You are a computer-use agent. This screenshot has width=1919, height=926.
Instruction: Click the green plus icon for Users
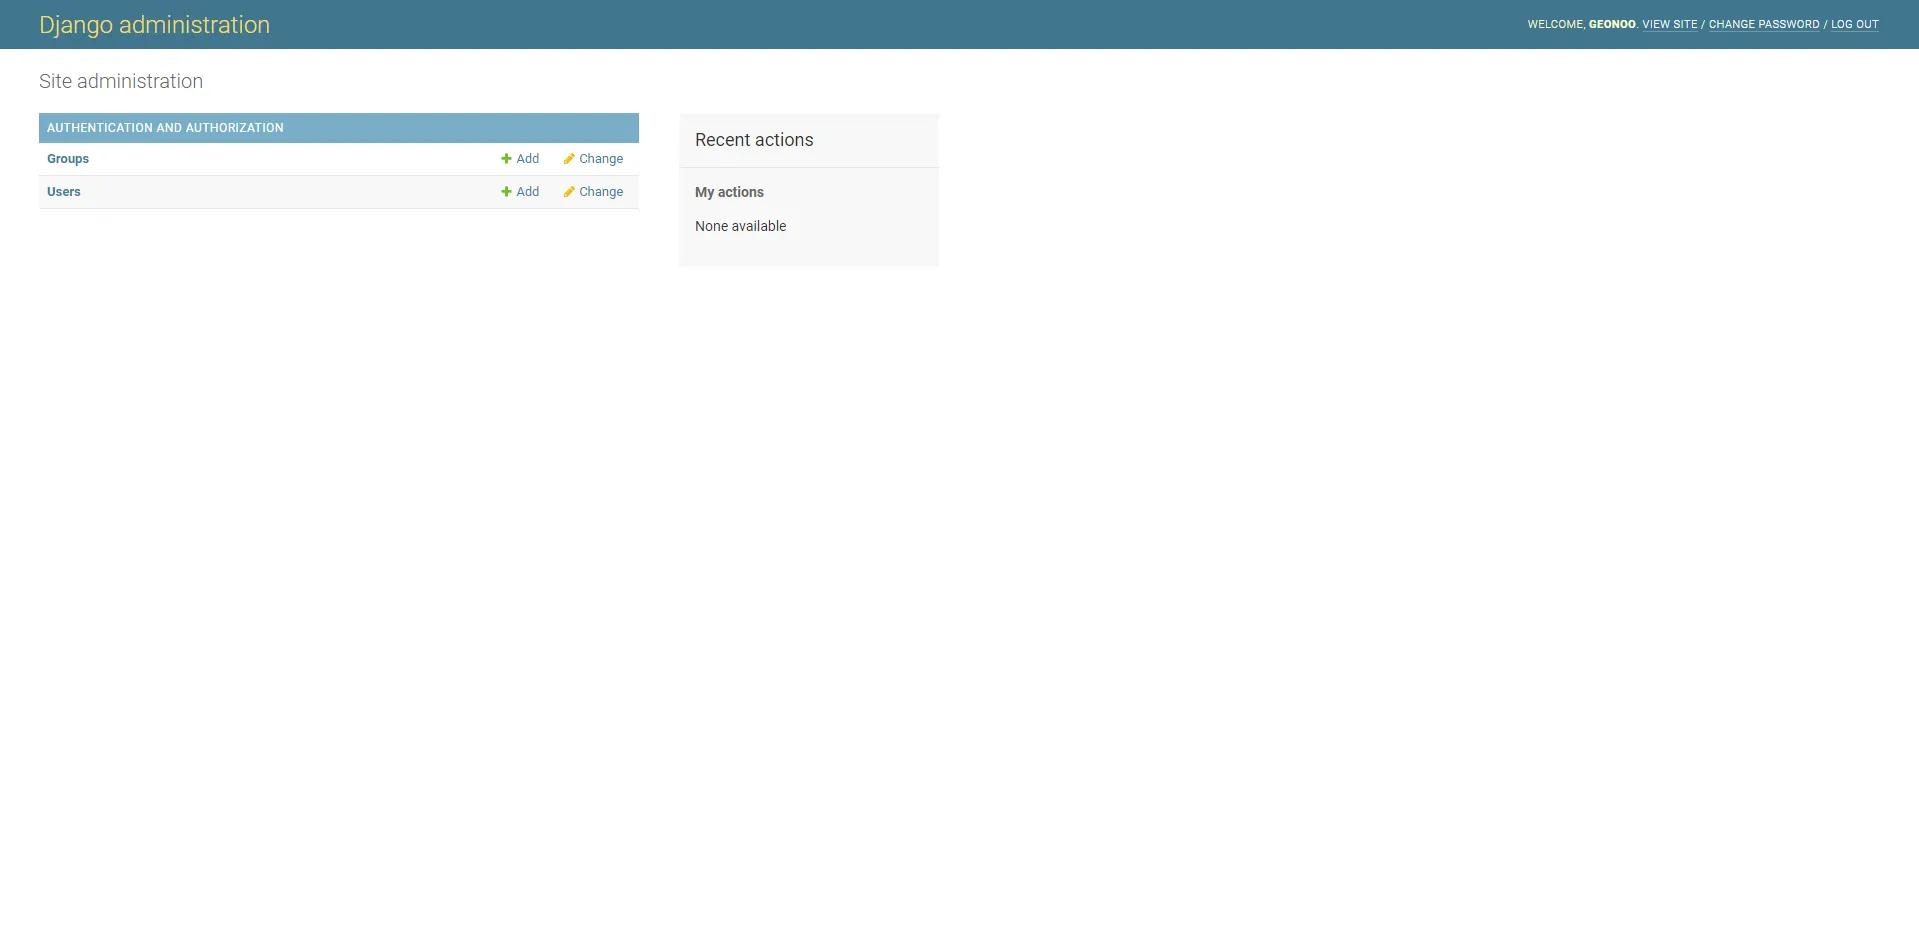point(506,192)
